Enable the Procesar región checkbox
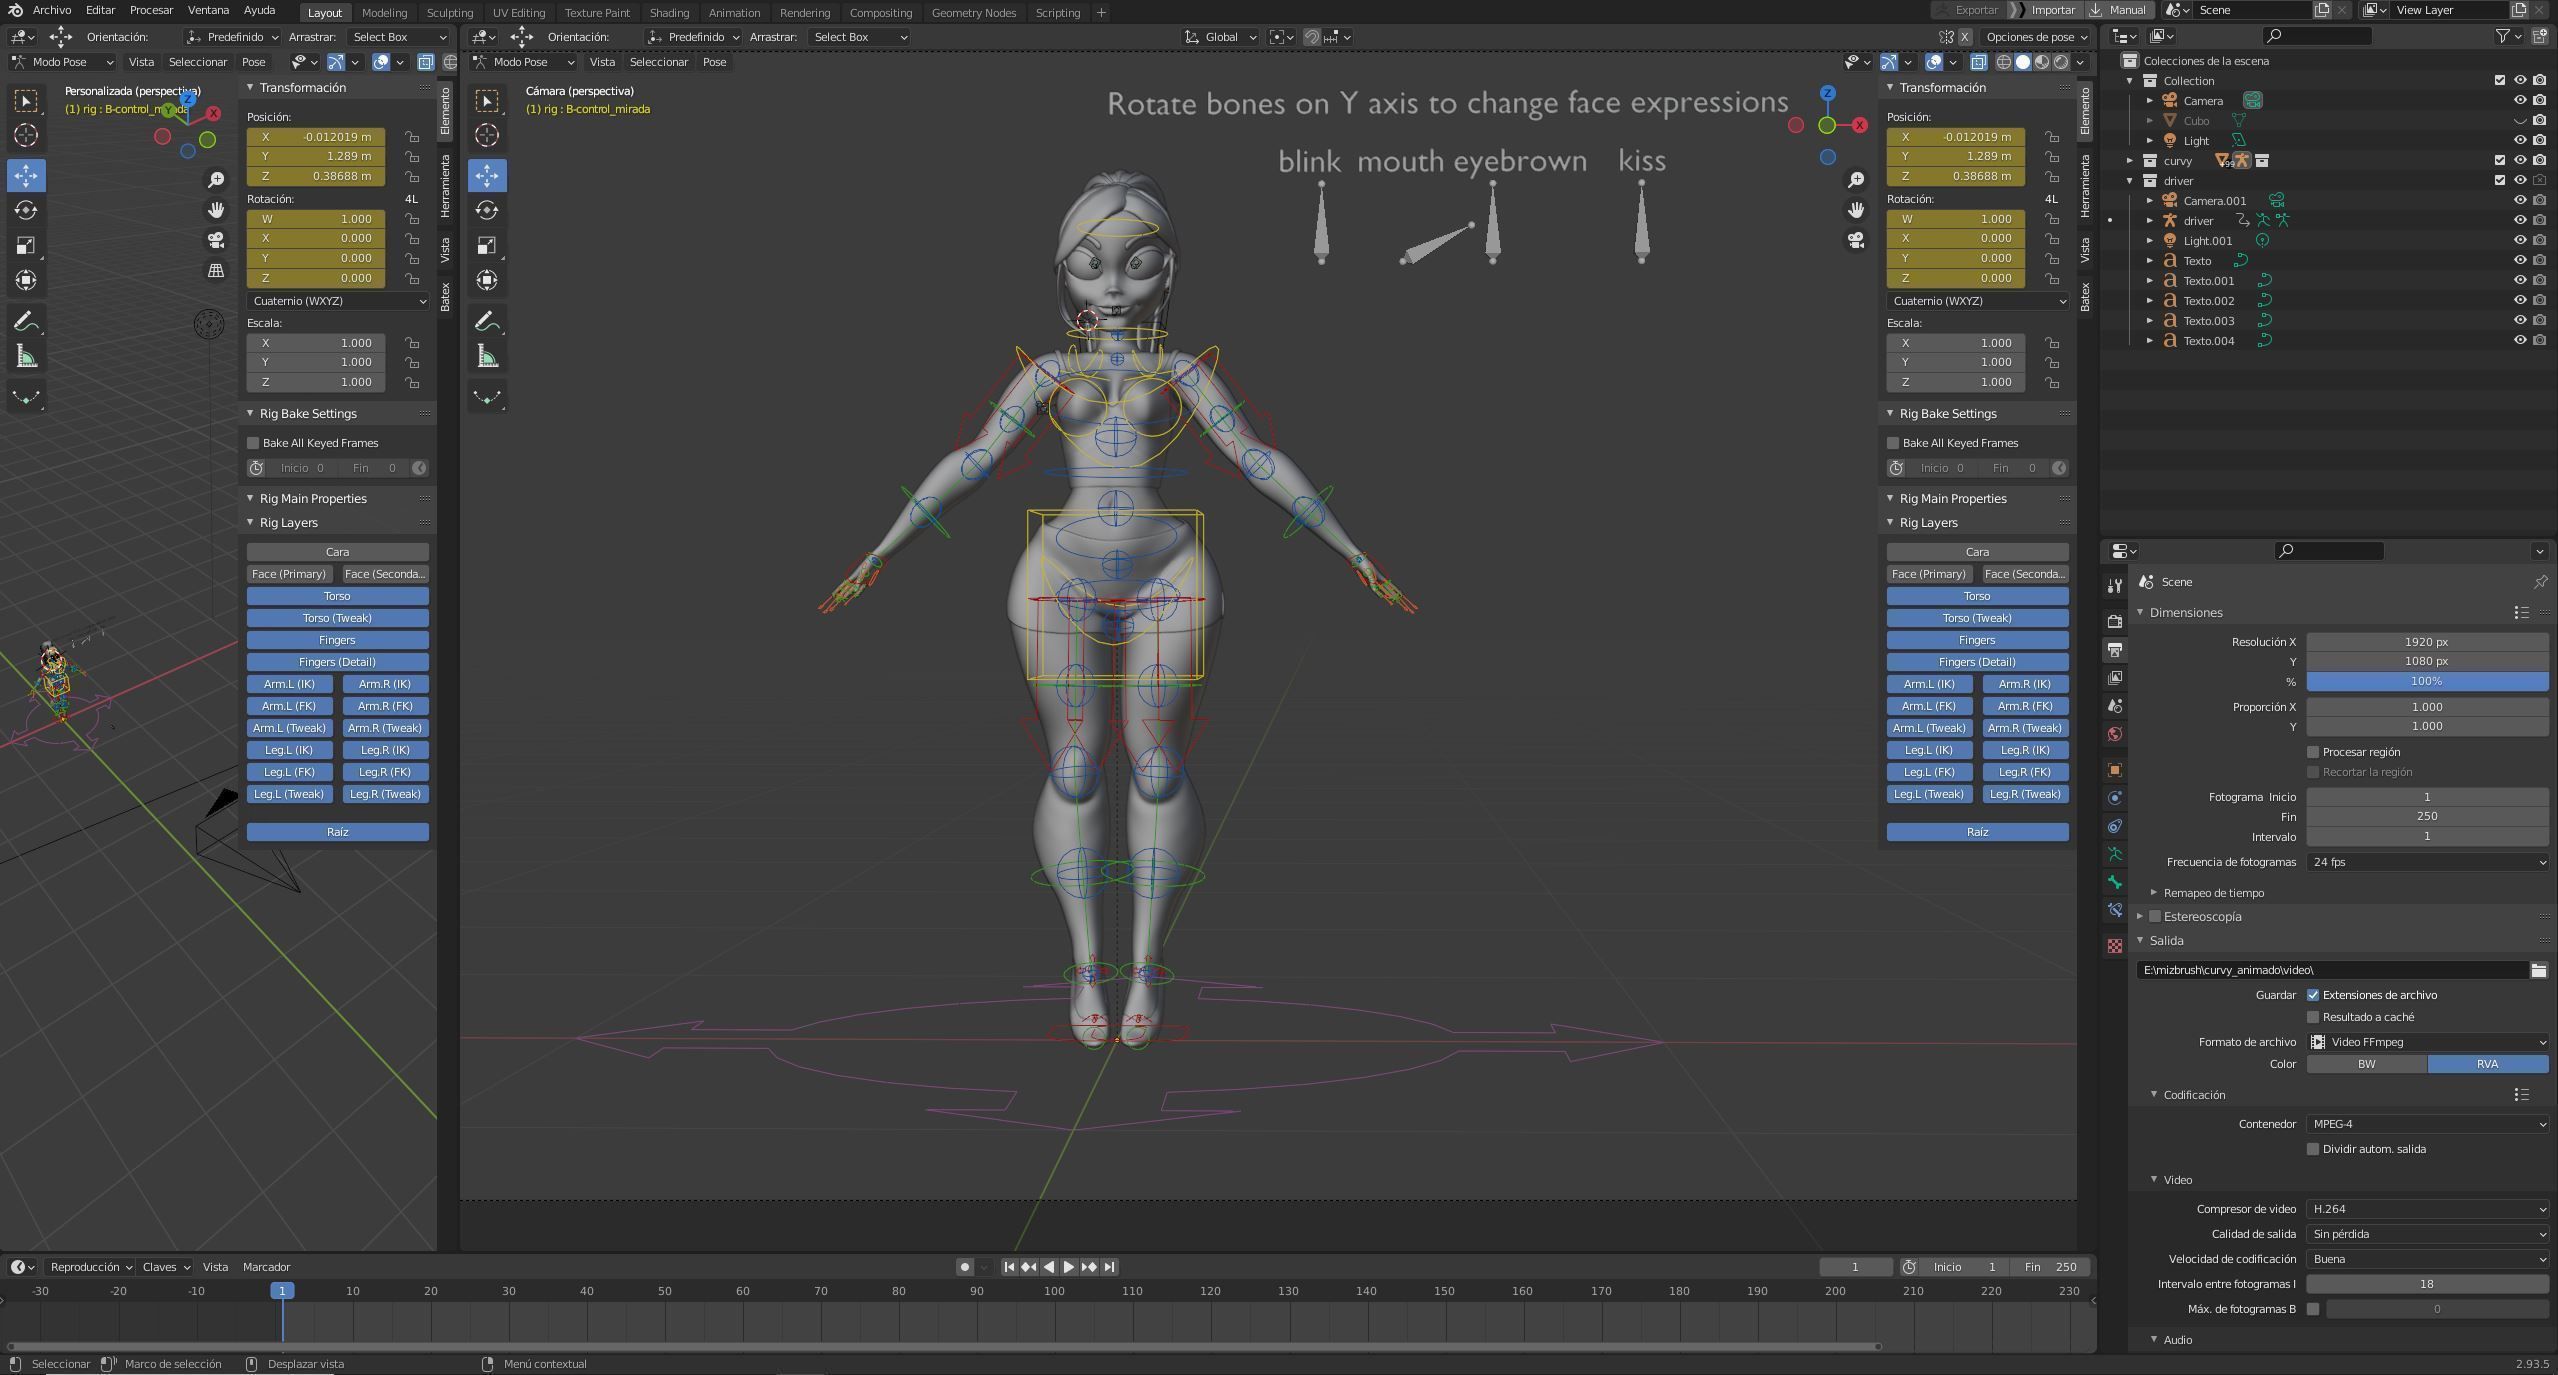 click(2313, 752)
